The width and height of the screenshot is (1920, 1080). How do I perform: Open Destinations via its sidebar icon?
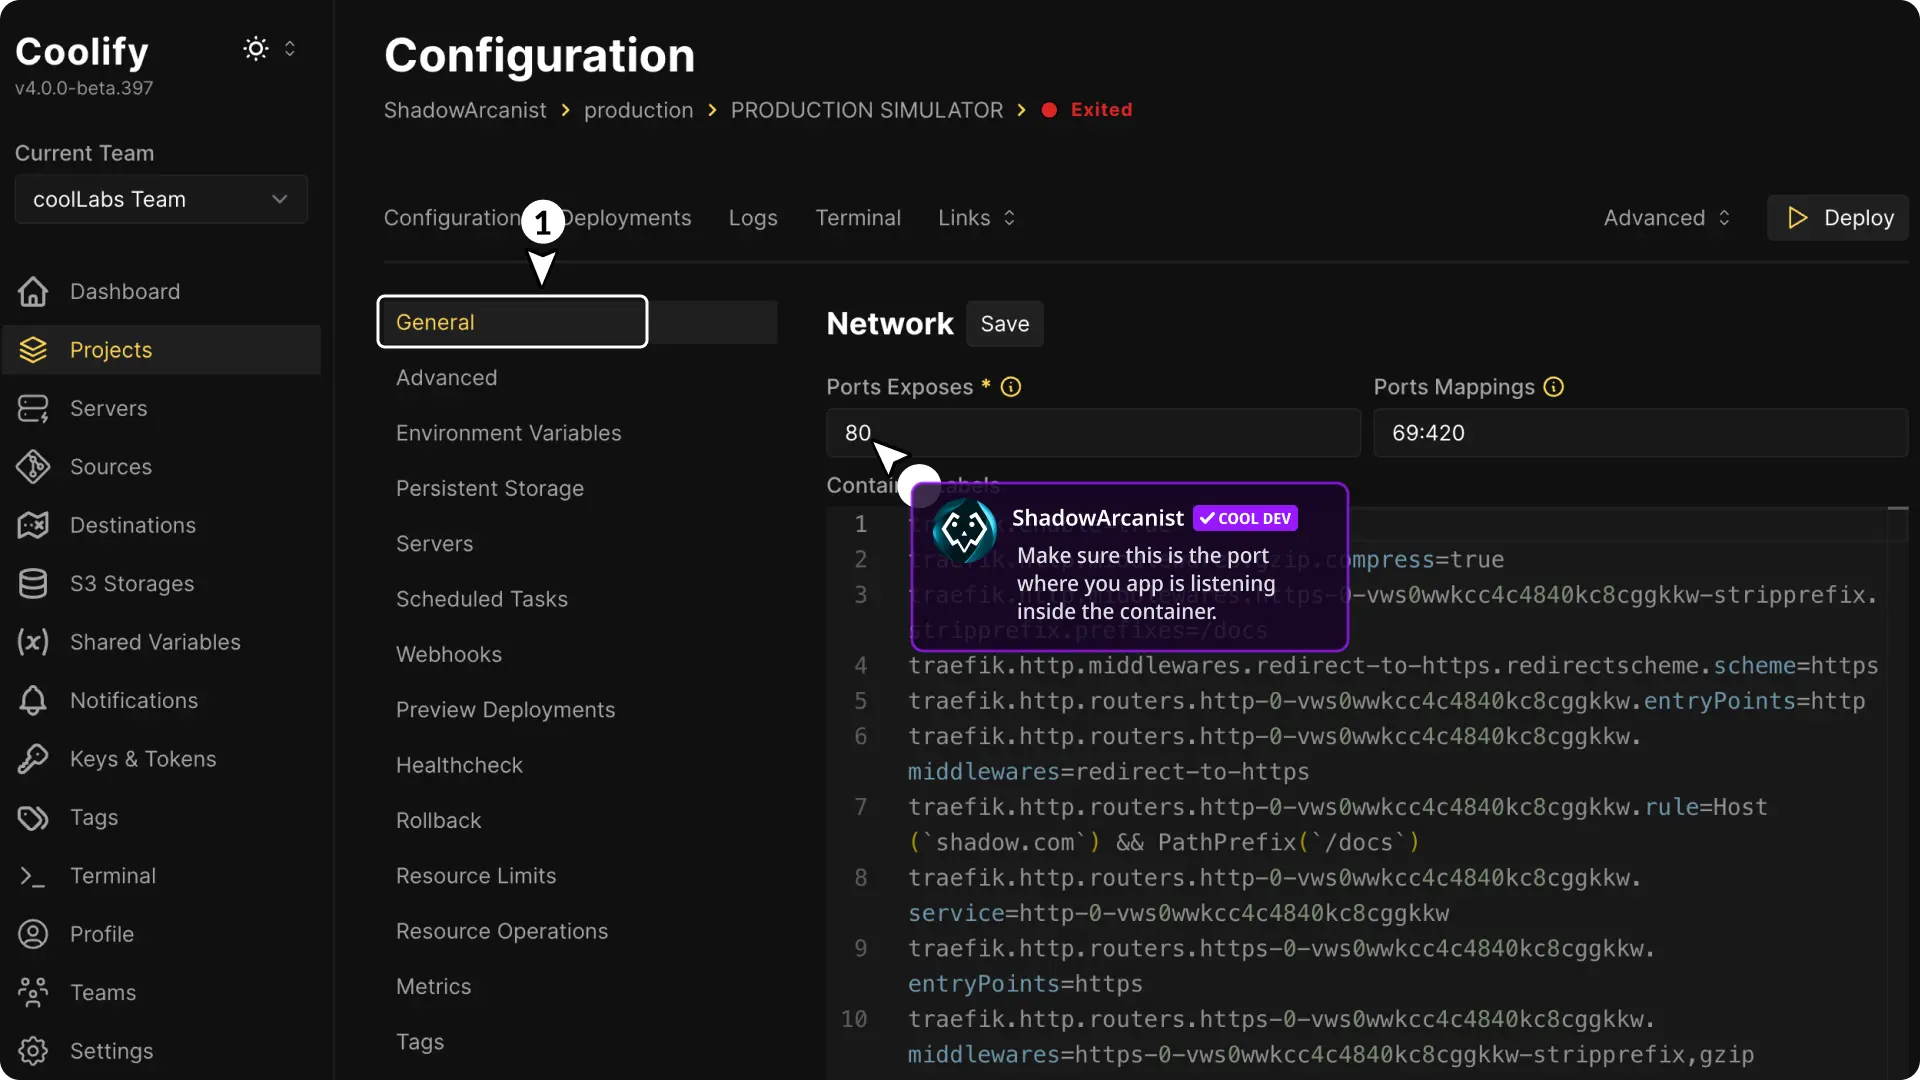[x=33, y=525]
